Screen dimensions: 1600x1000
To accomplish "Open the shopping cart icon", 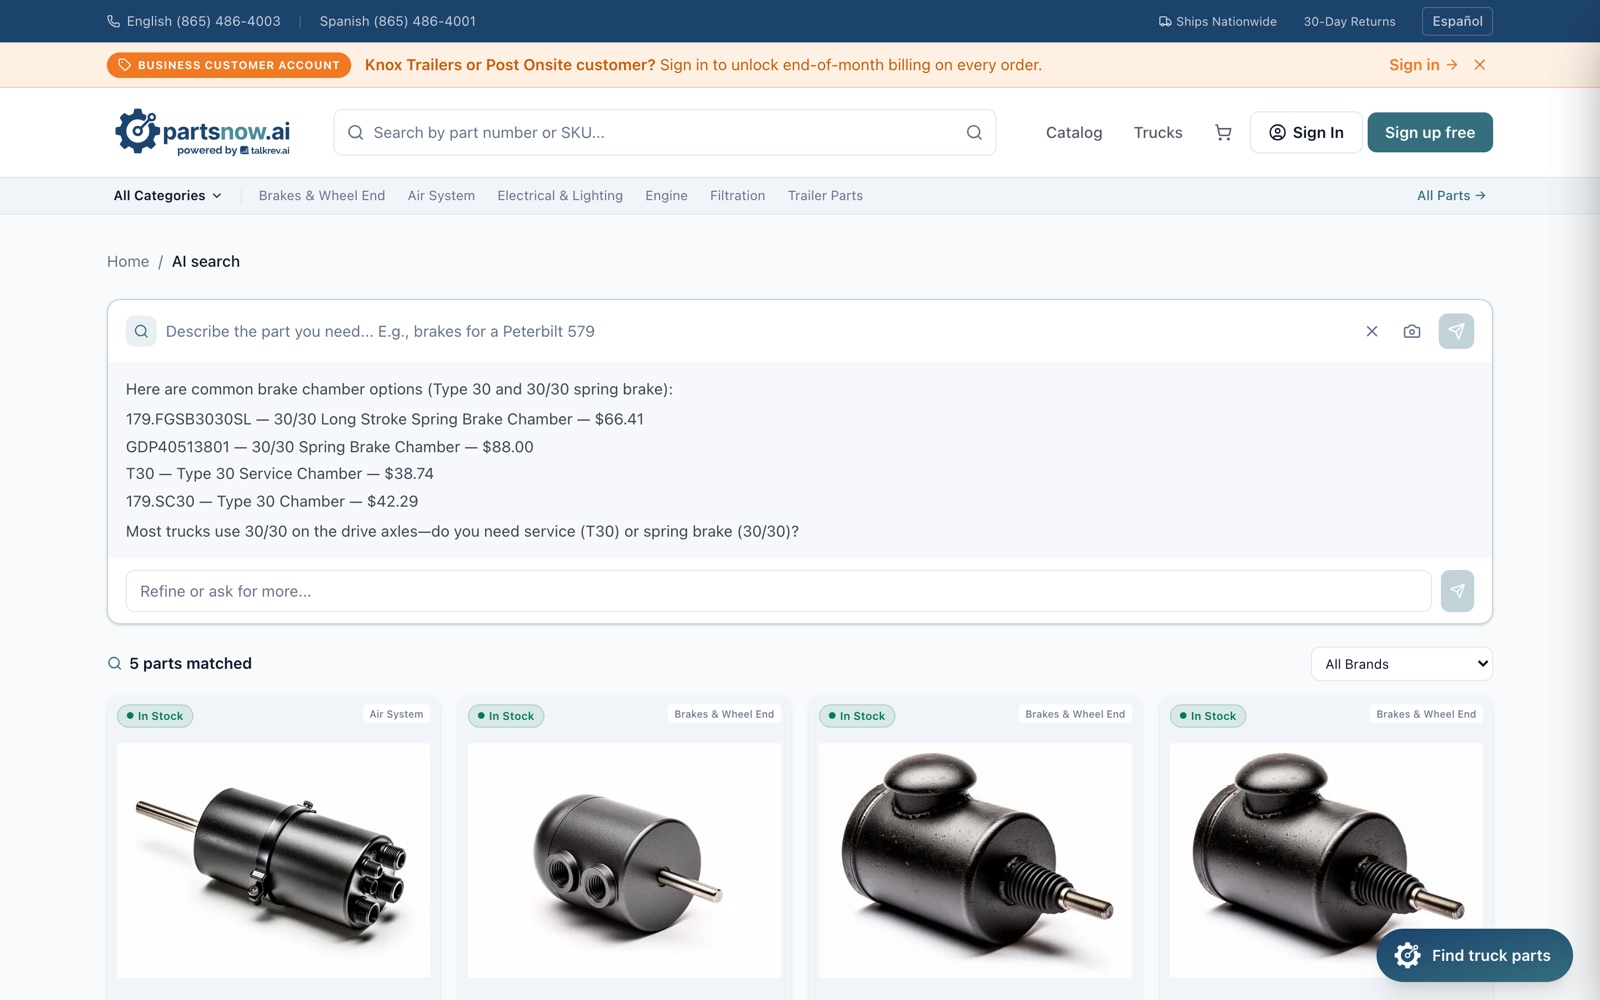I will pos(1223,132).
